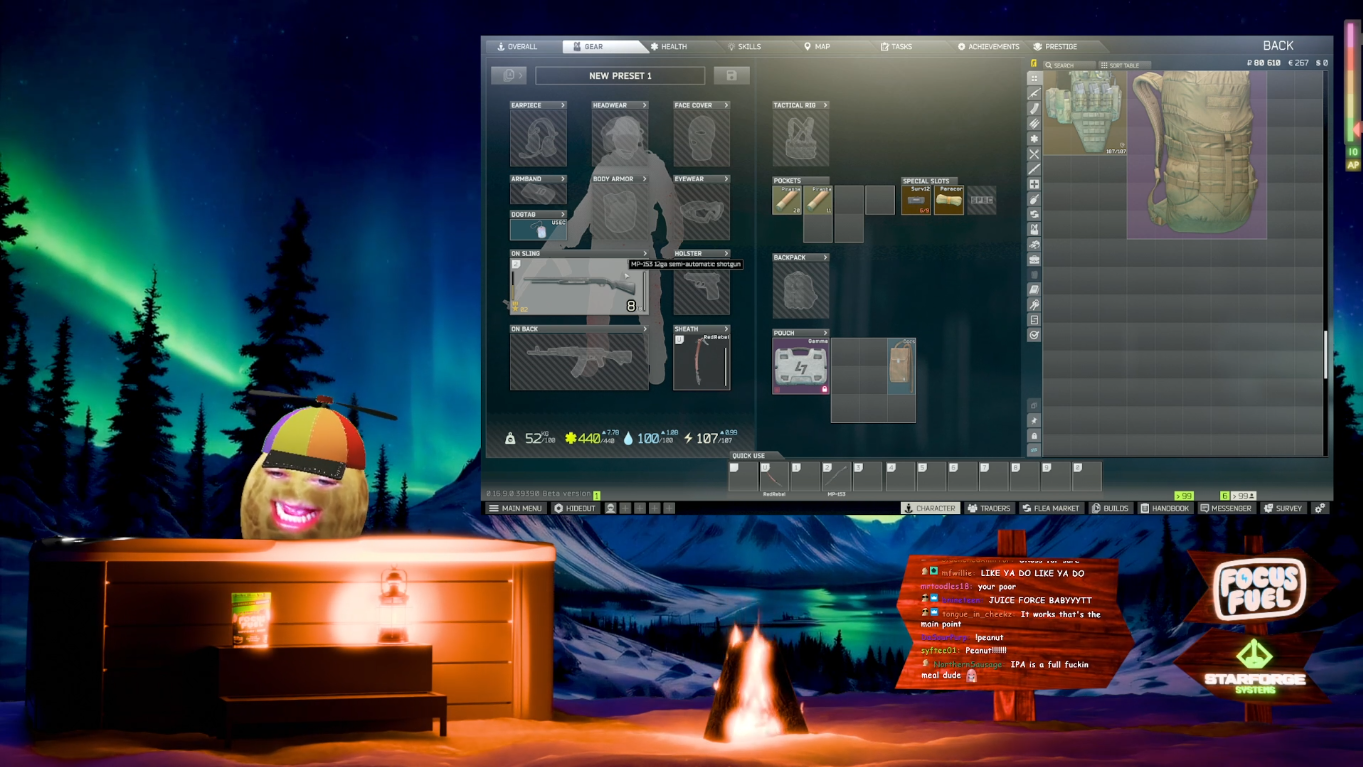Viewport: 1363px width, 767px height.
Task: Select the documents case inside the pouch
Action: (901, 365)
